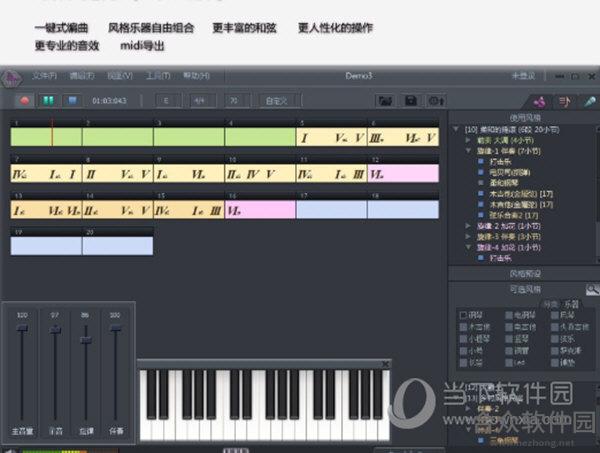This screenshot has width=600, height=453.
Task: Open the 编辑(E) menu
Action: (82, 76)
